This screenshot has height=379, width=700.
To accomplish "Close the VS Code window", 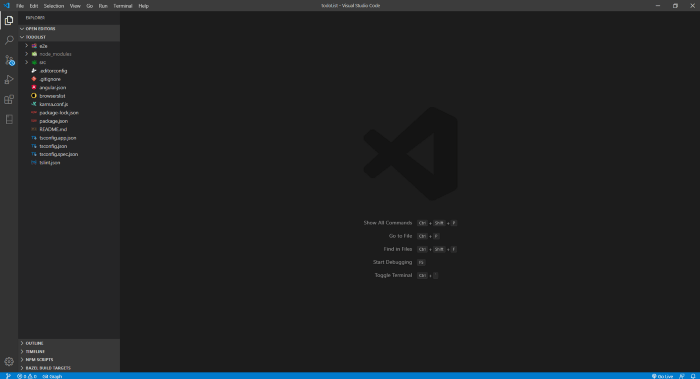I will click(x=692, y=6).
